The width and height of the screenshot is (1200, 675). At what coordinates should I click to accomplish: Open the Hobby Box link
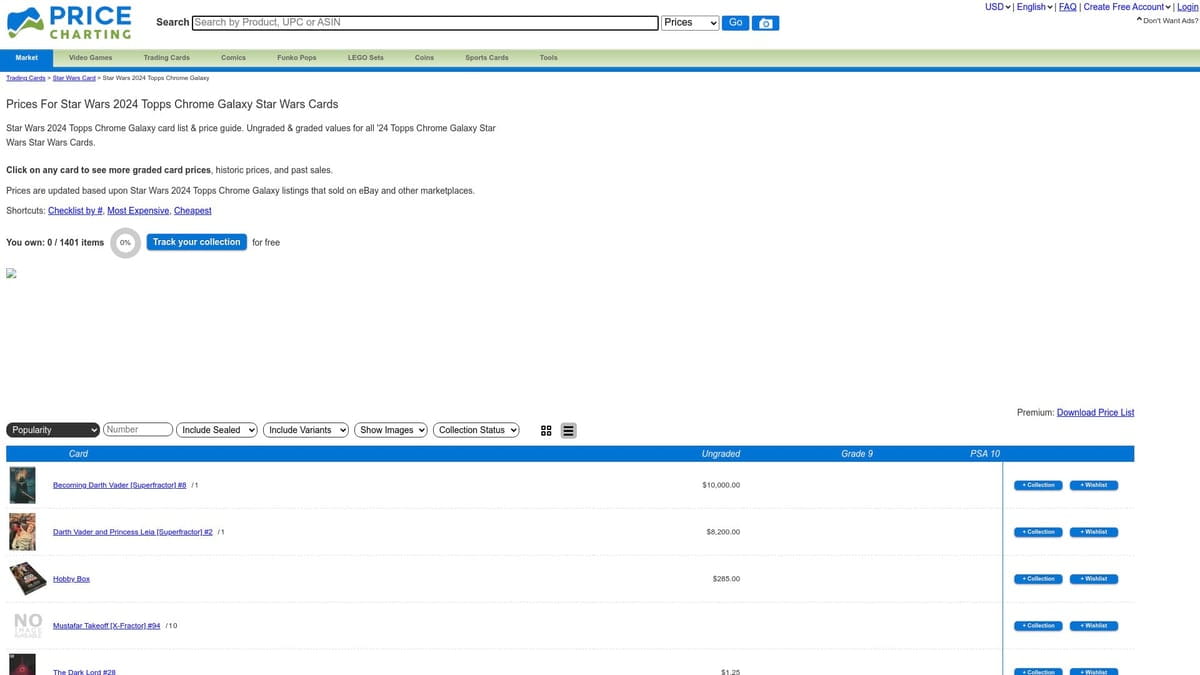(71, 579)
